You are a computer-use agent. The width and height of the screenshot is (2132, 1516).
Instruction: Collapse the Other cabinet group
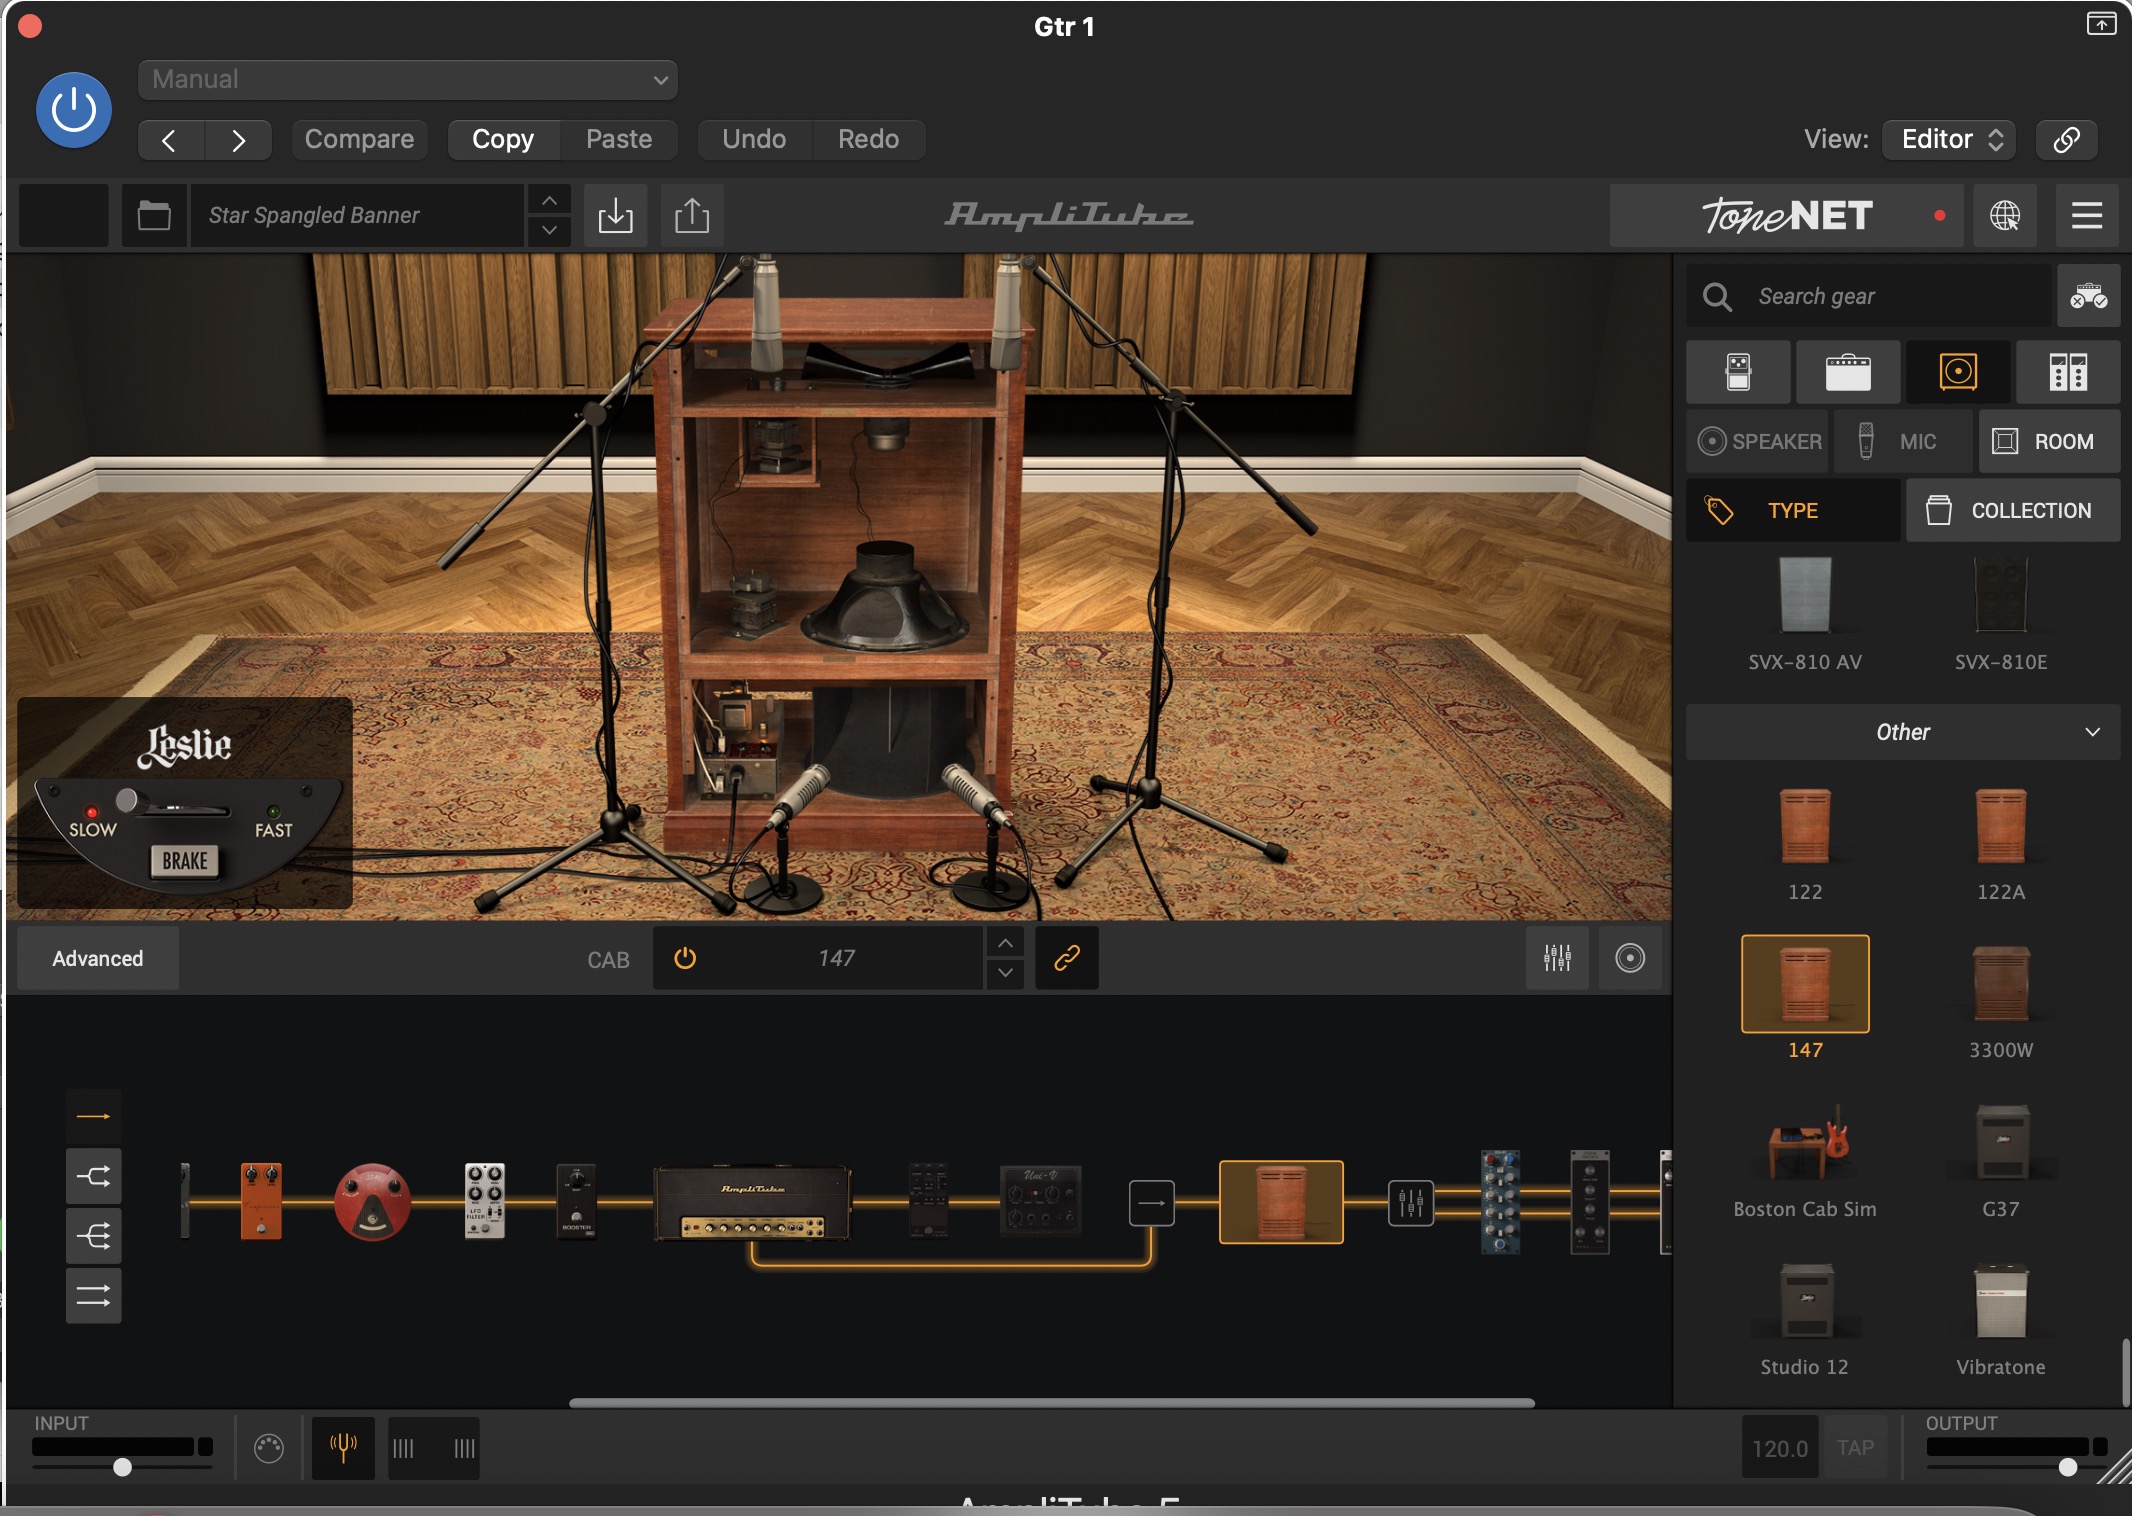[x=1903, y=732]
